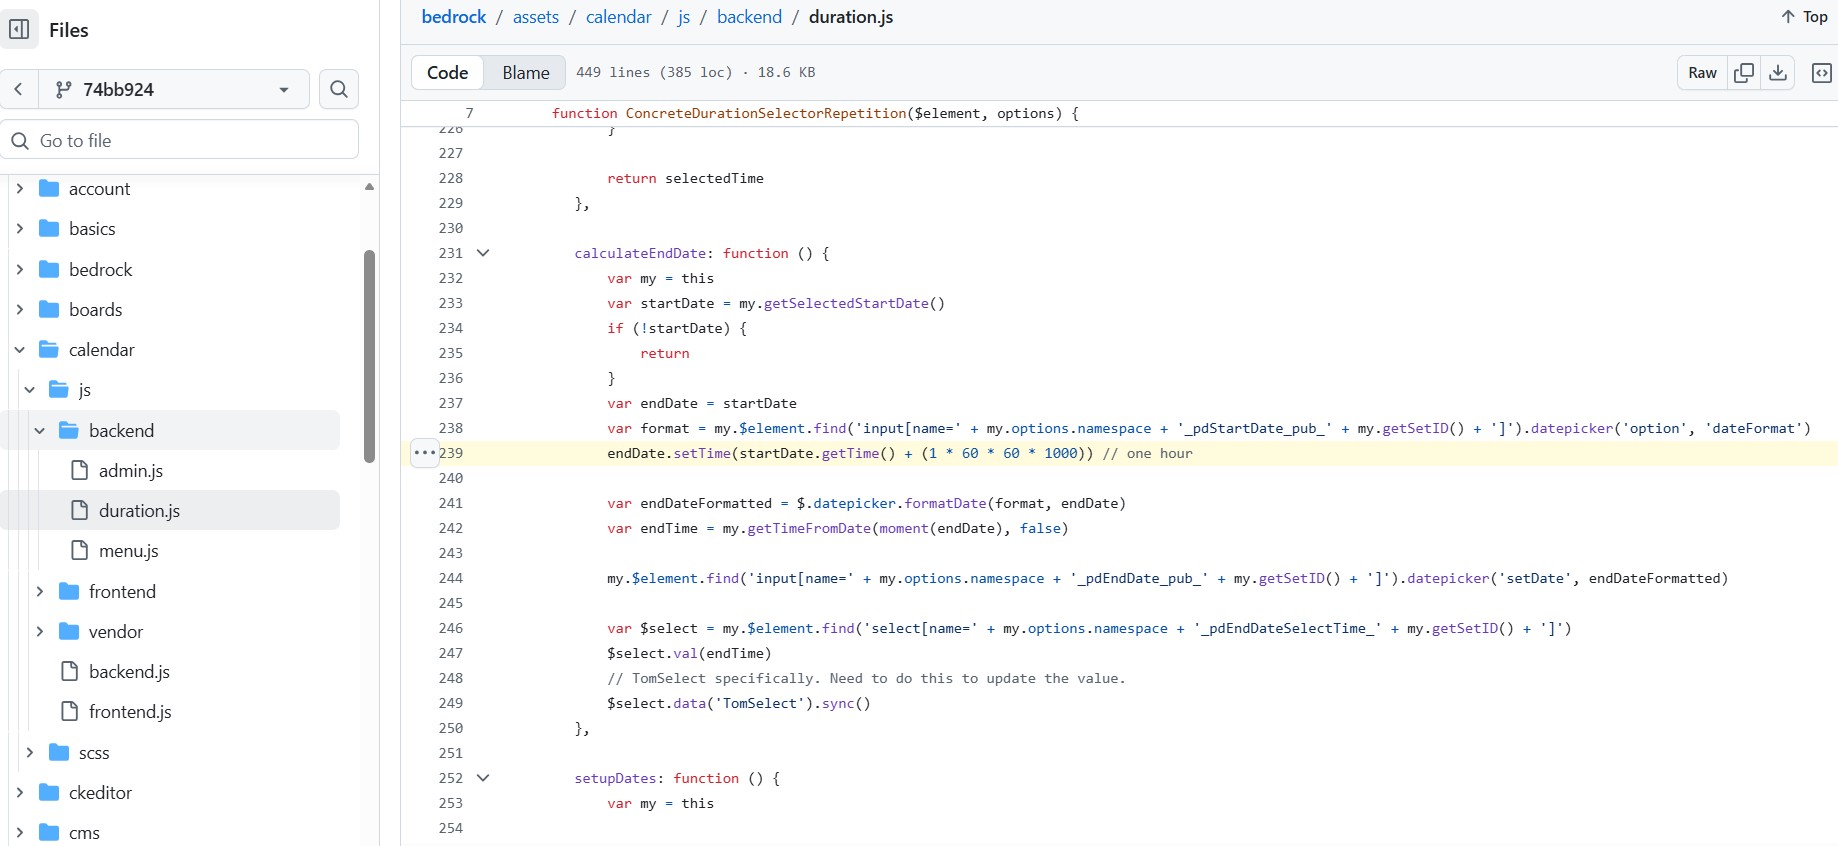Jump to Top of the file
The height and width of the screenshot is (846, 1838).
pos(1805,17)
